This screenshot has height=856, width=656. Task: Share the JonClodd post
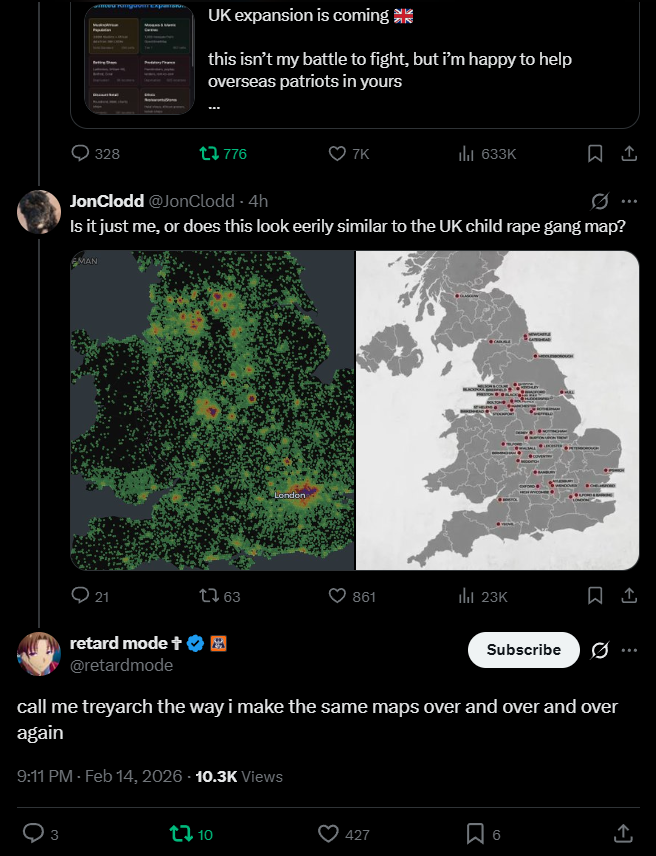(629, 596)
